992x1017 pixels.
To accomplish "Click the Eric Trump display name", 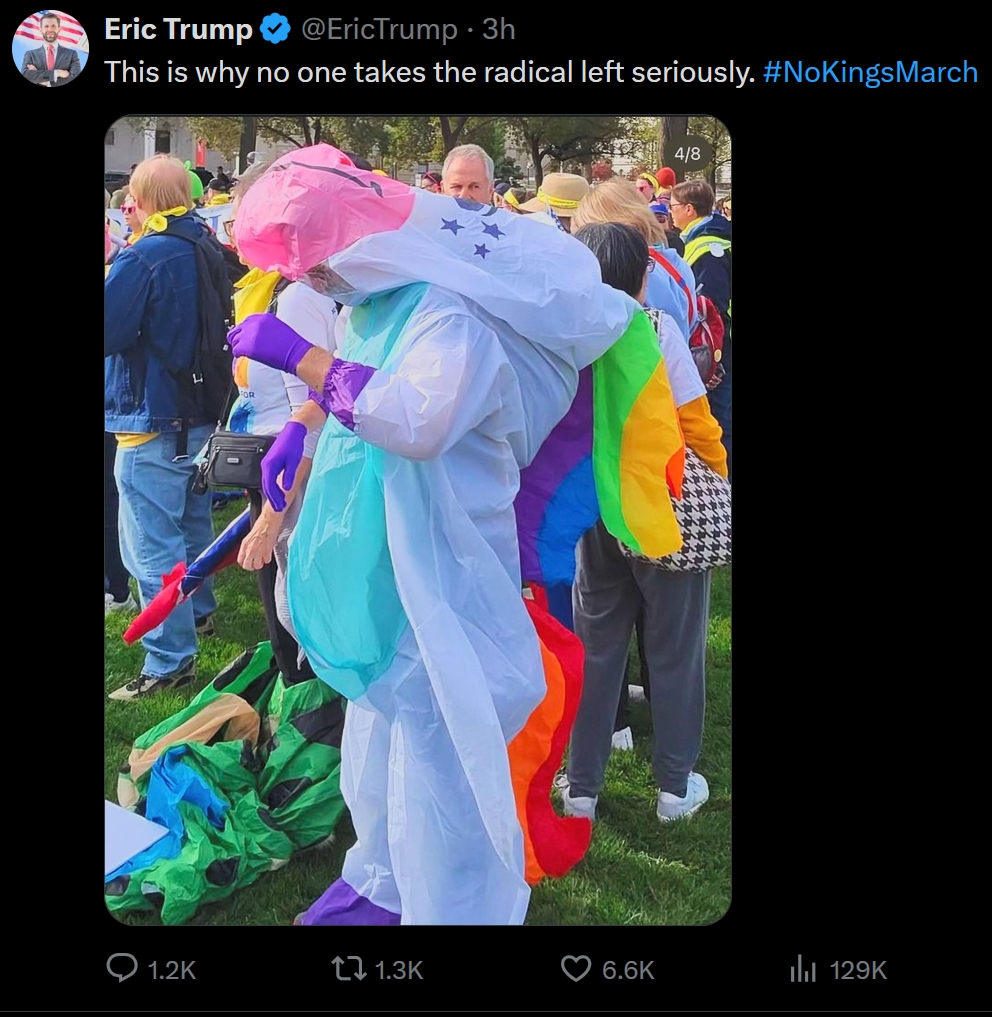I will coord(178,30).
